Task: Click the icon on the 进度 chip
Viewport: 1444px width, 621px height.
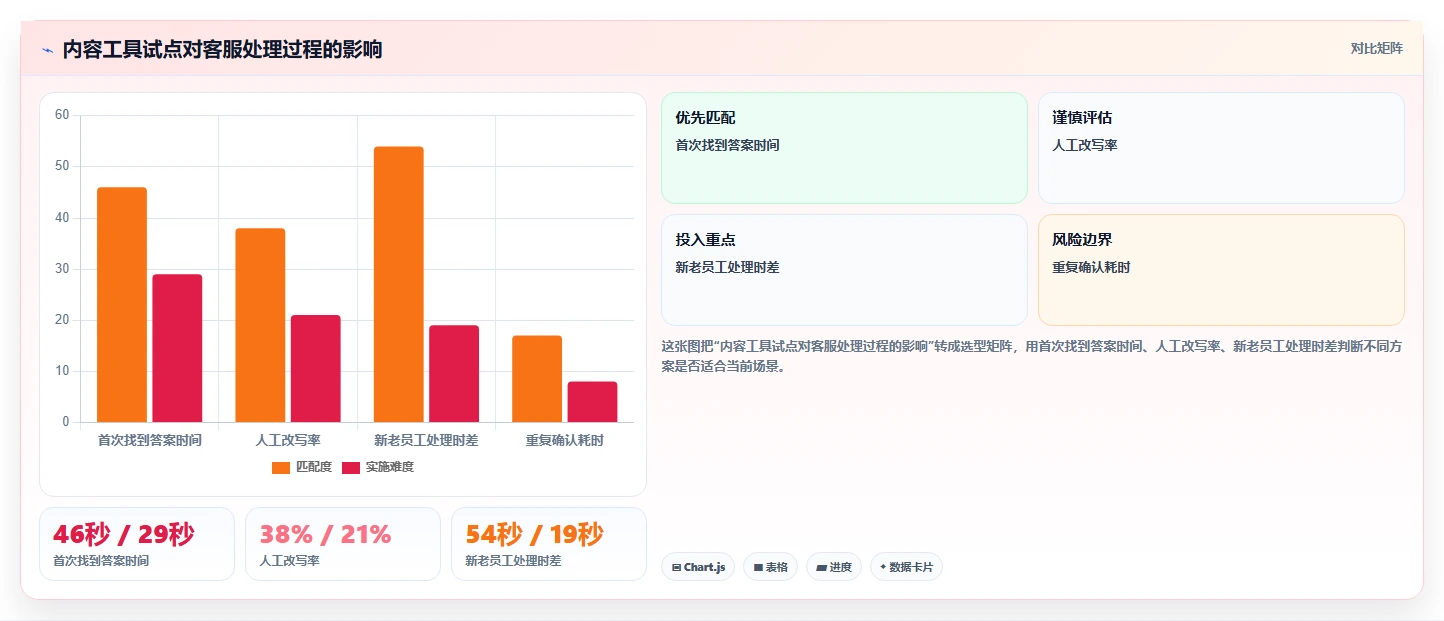Action: click(822, 567)
